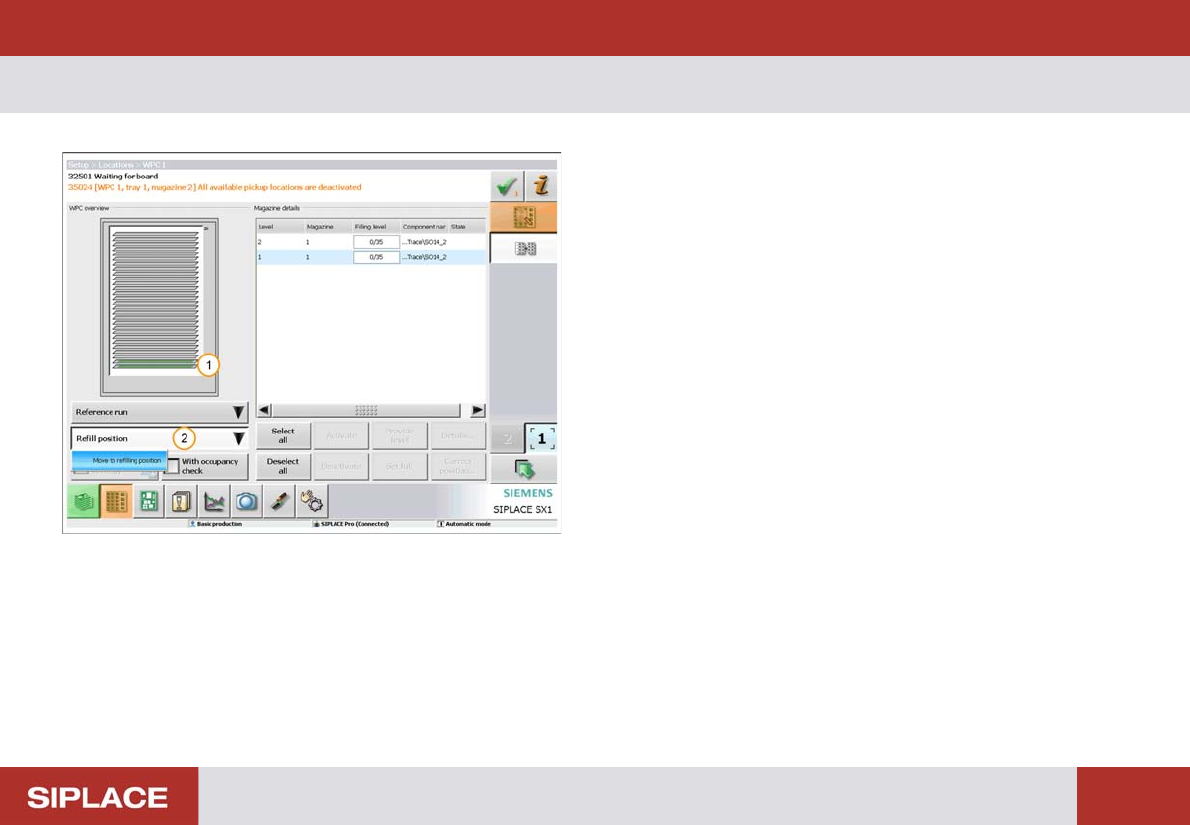Screen dimensions: 1190x825
Task: Click the 'Details...' button
Action: click(x=458, y=436)
